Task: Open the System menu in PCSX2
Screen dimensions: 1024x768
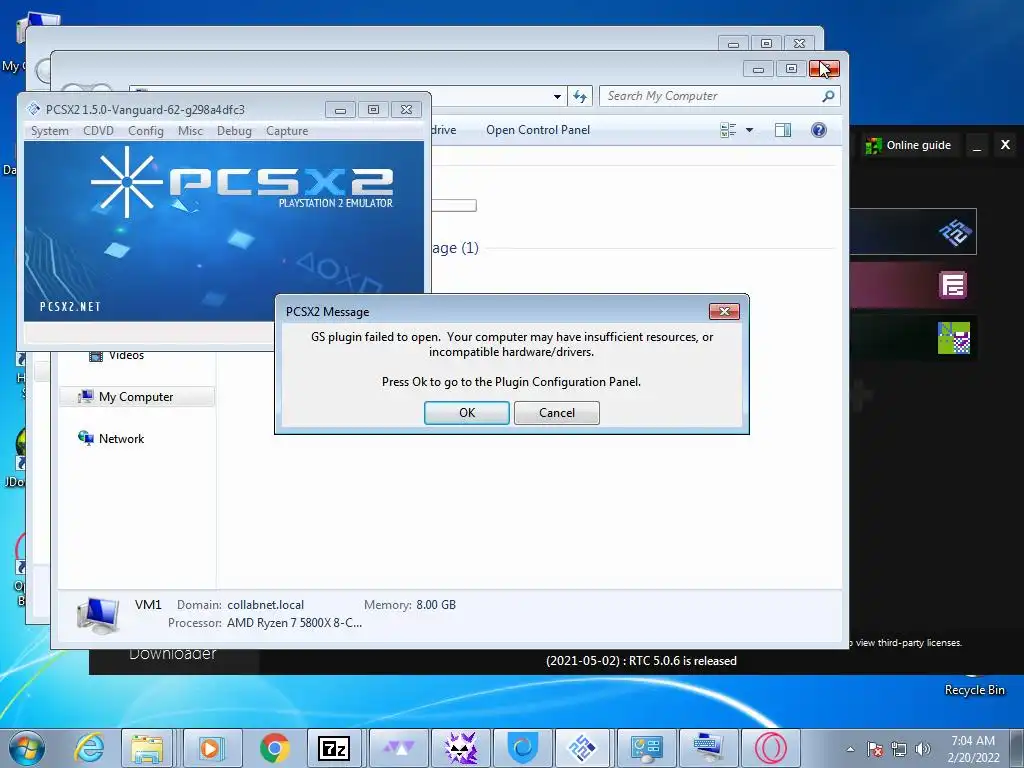Action: tap(50, 131)
